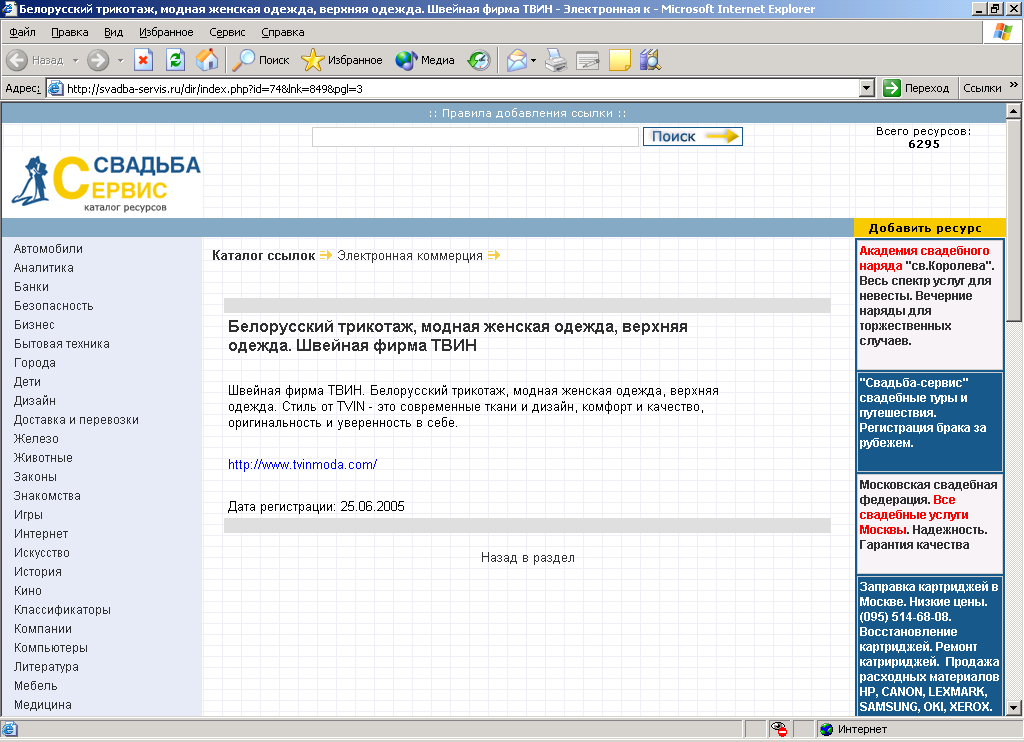Screen dimensions: 1024x742
Task: Open the Файл menu
Action: (22, 32)
